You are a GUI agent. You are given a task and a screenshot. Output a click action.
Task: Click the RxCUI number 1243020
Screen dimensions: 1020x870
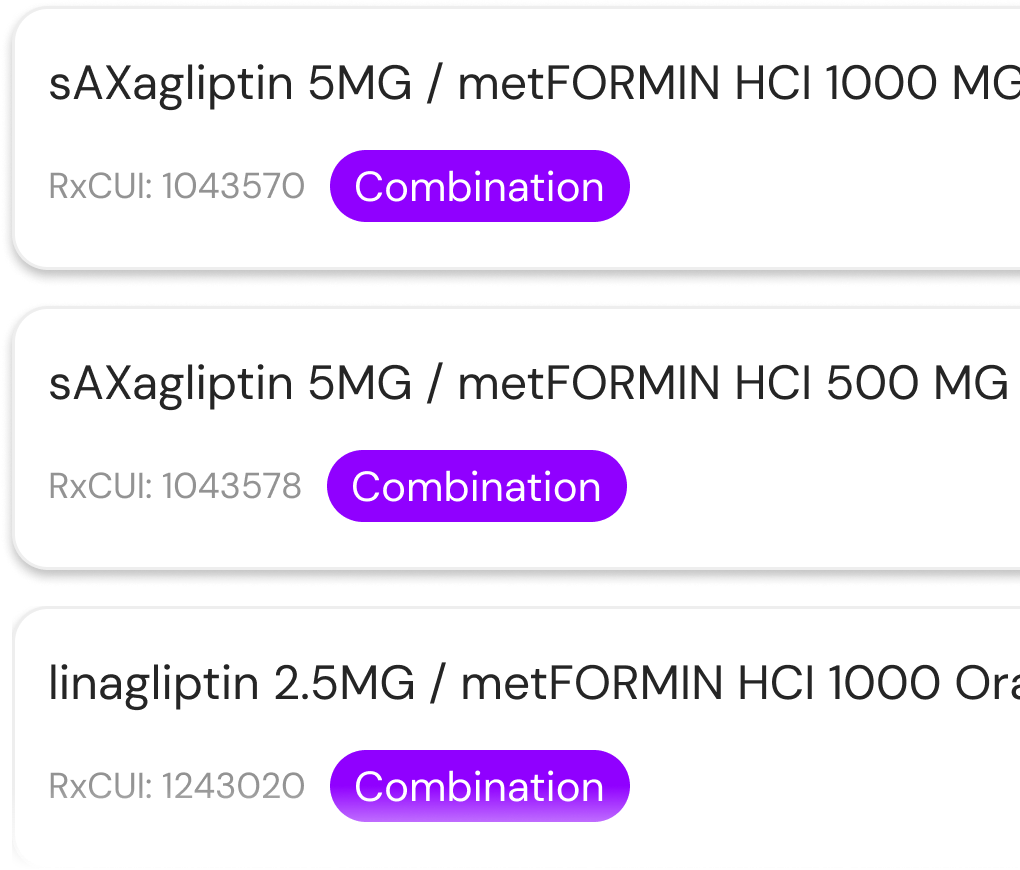tap(233, 786)
